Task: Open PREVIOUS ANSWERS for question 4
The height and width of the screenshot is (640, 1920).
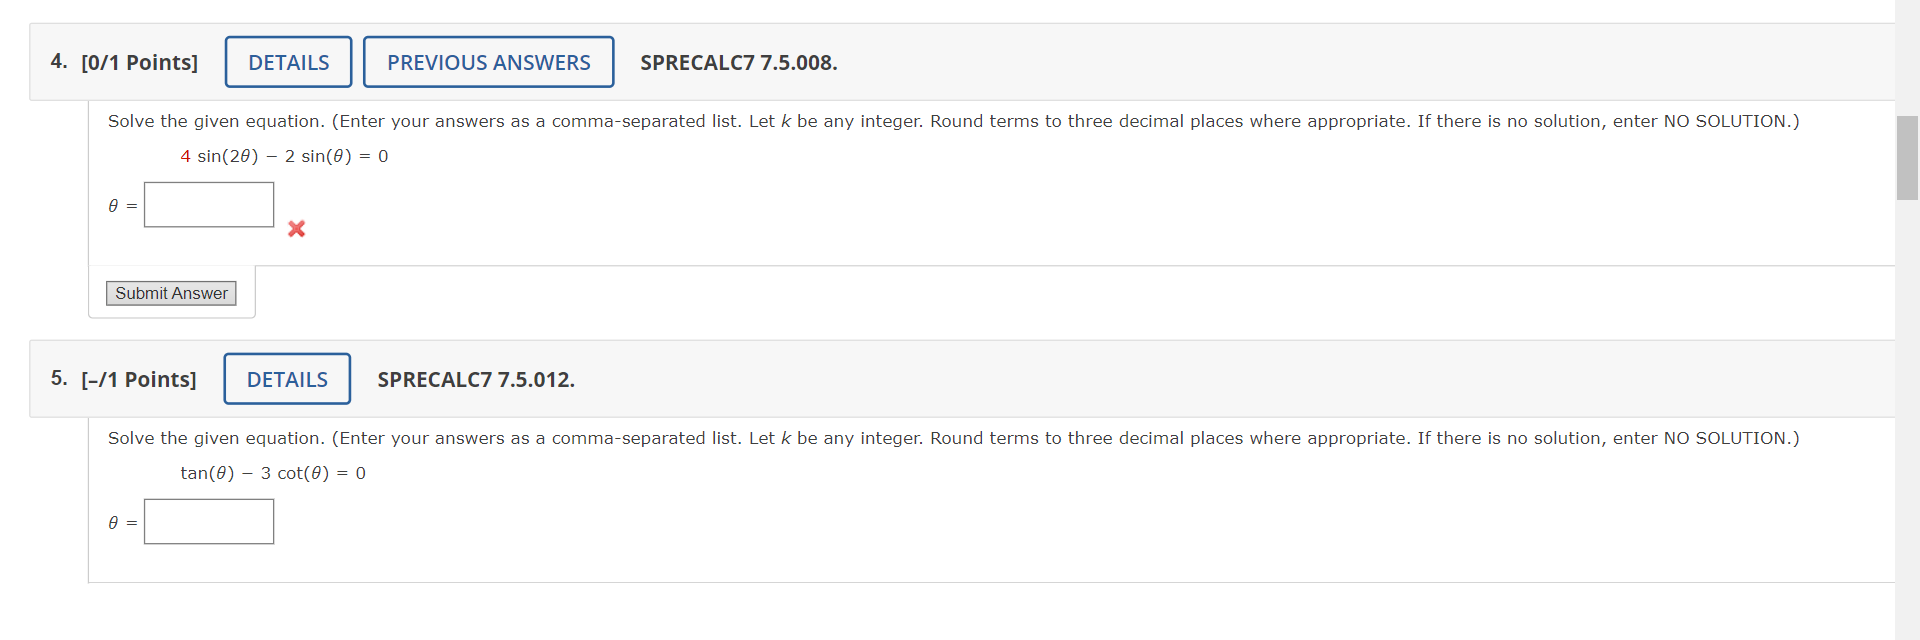Action: click(488, 61)
